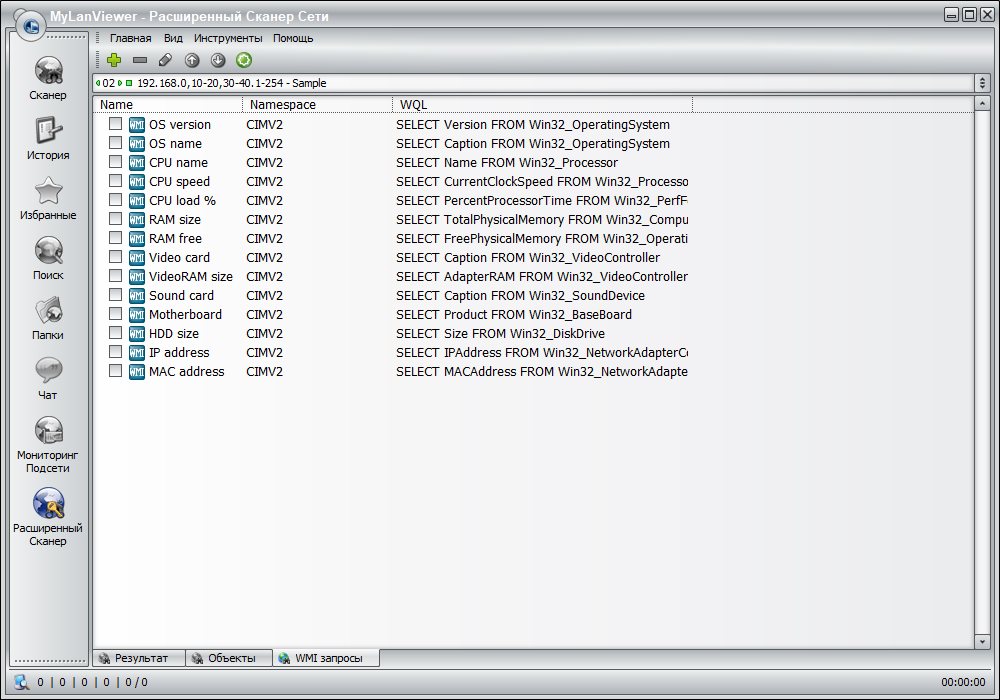Click the pencil edit icon in toolbar
Viewport: 1000px width, 700px height.
pos(166,60)
